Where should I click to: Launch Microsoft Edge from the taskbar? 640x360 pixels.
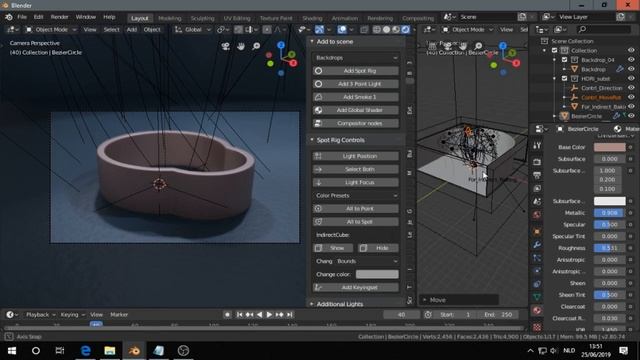[x=85, y=351]
